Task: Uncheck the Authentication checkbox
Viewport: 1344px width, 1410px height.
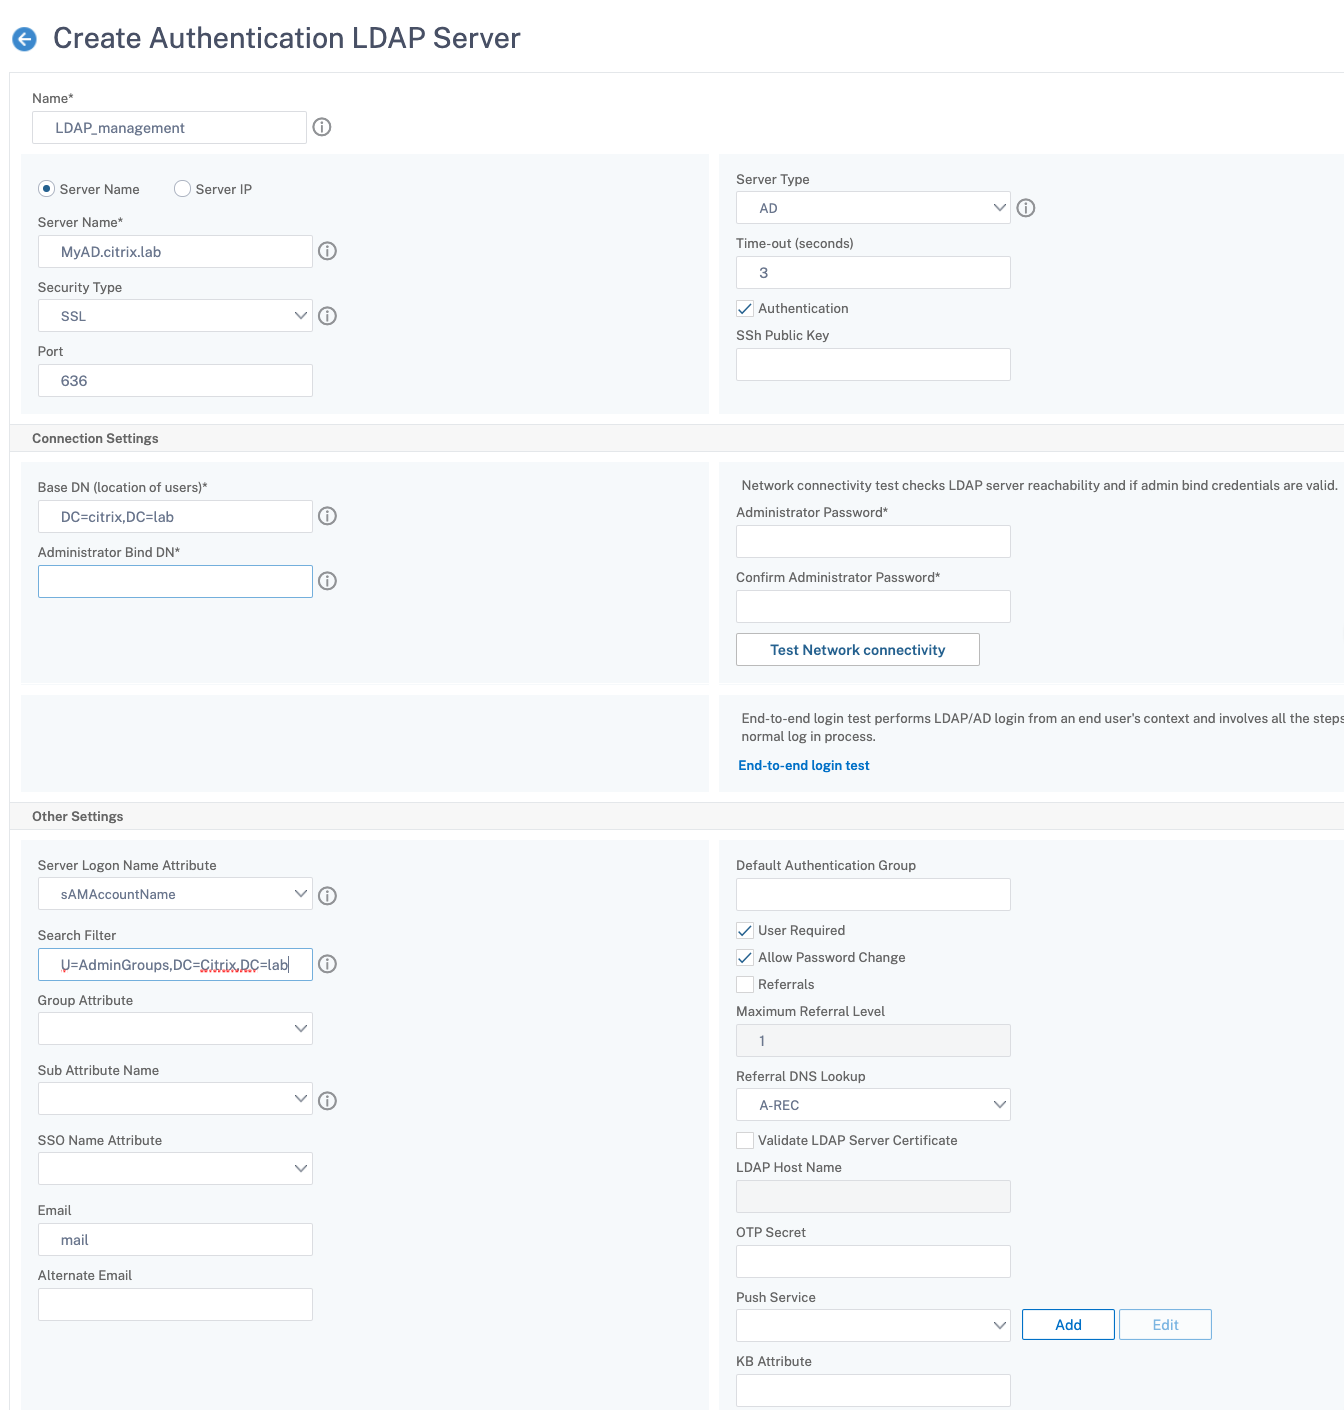Action: pos(745,309)
